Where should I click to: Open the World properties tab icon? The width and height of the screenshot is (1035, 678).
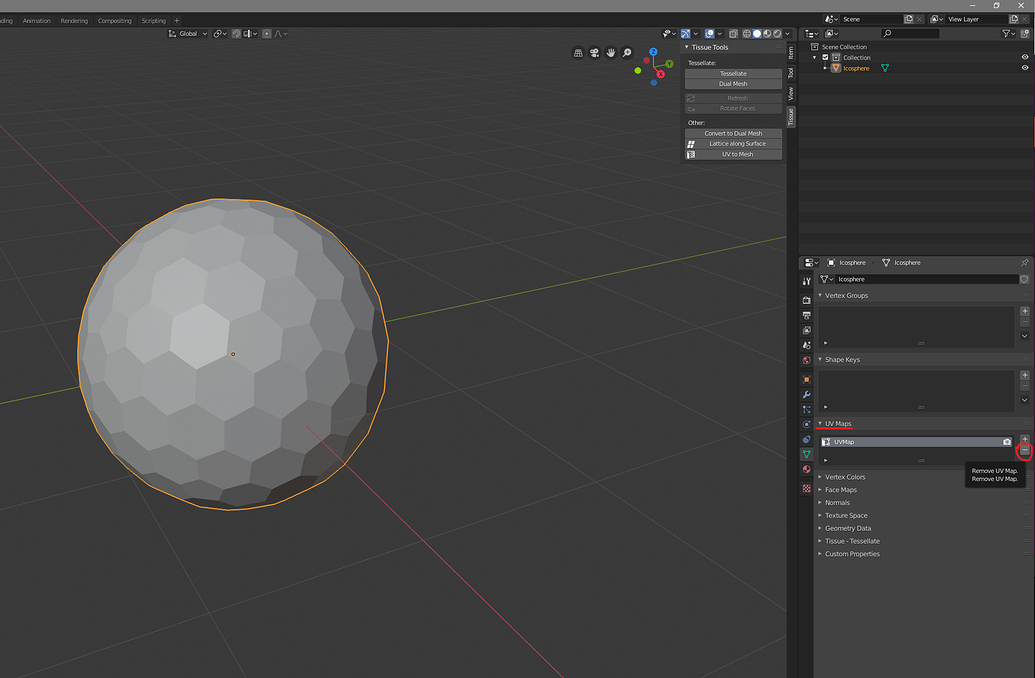coord(807,360)
